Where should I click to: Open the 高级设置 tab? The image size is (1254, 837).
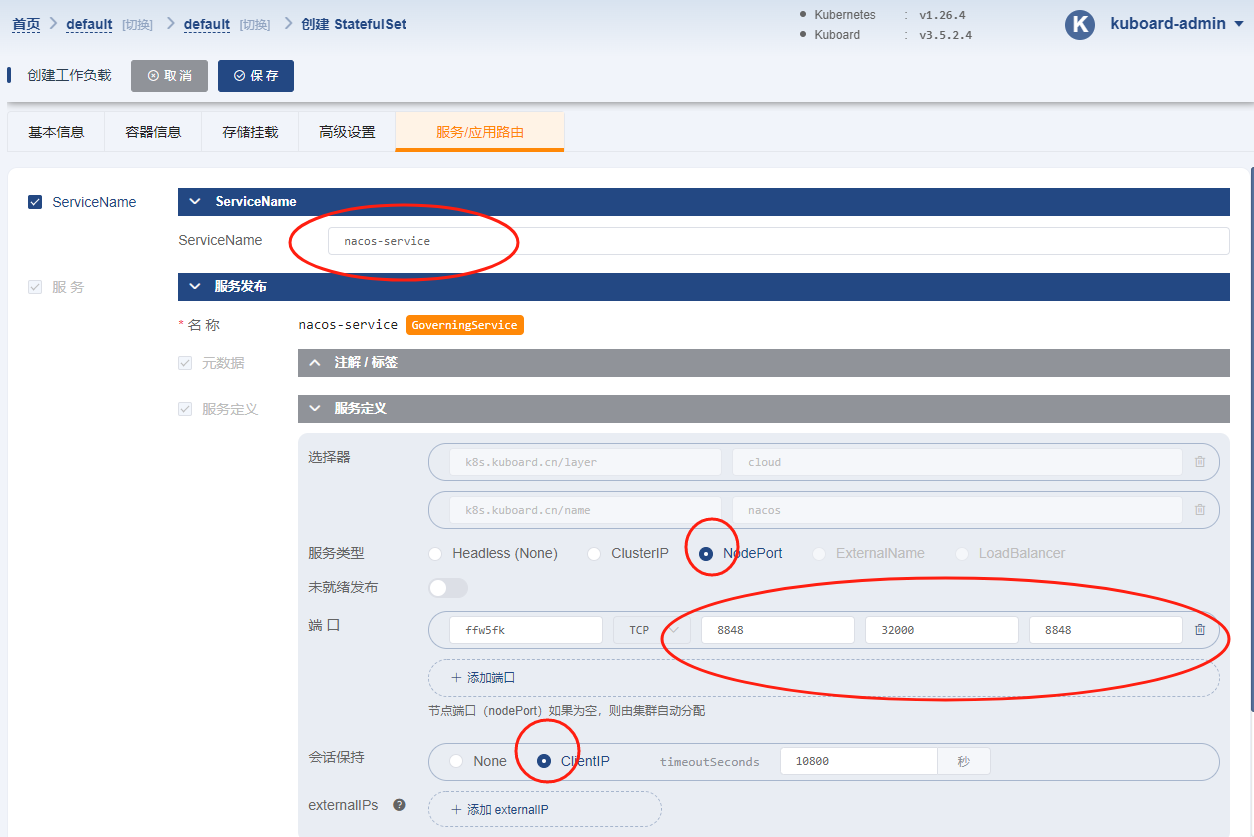(347, 132)
